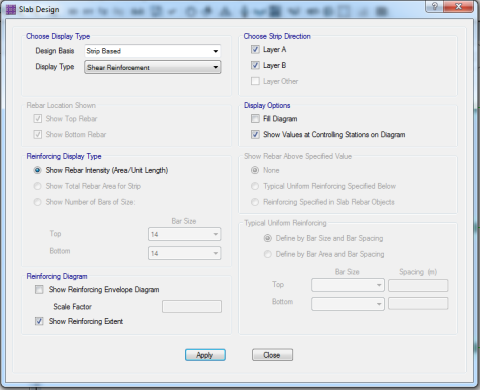This screenshot has height=390, width=480.
Task: Toggle the Layer B checkbox
Action: tap(255, 65)
